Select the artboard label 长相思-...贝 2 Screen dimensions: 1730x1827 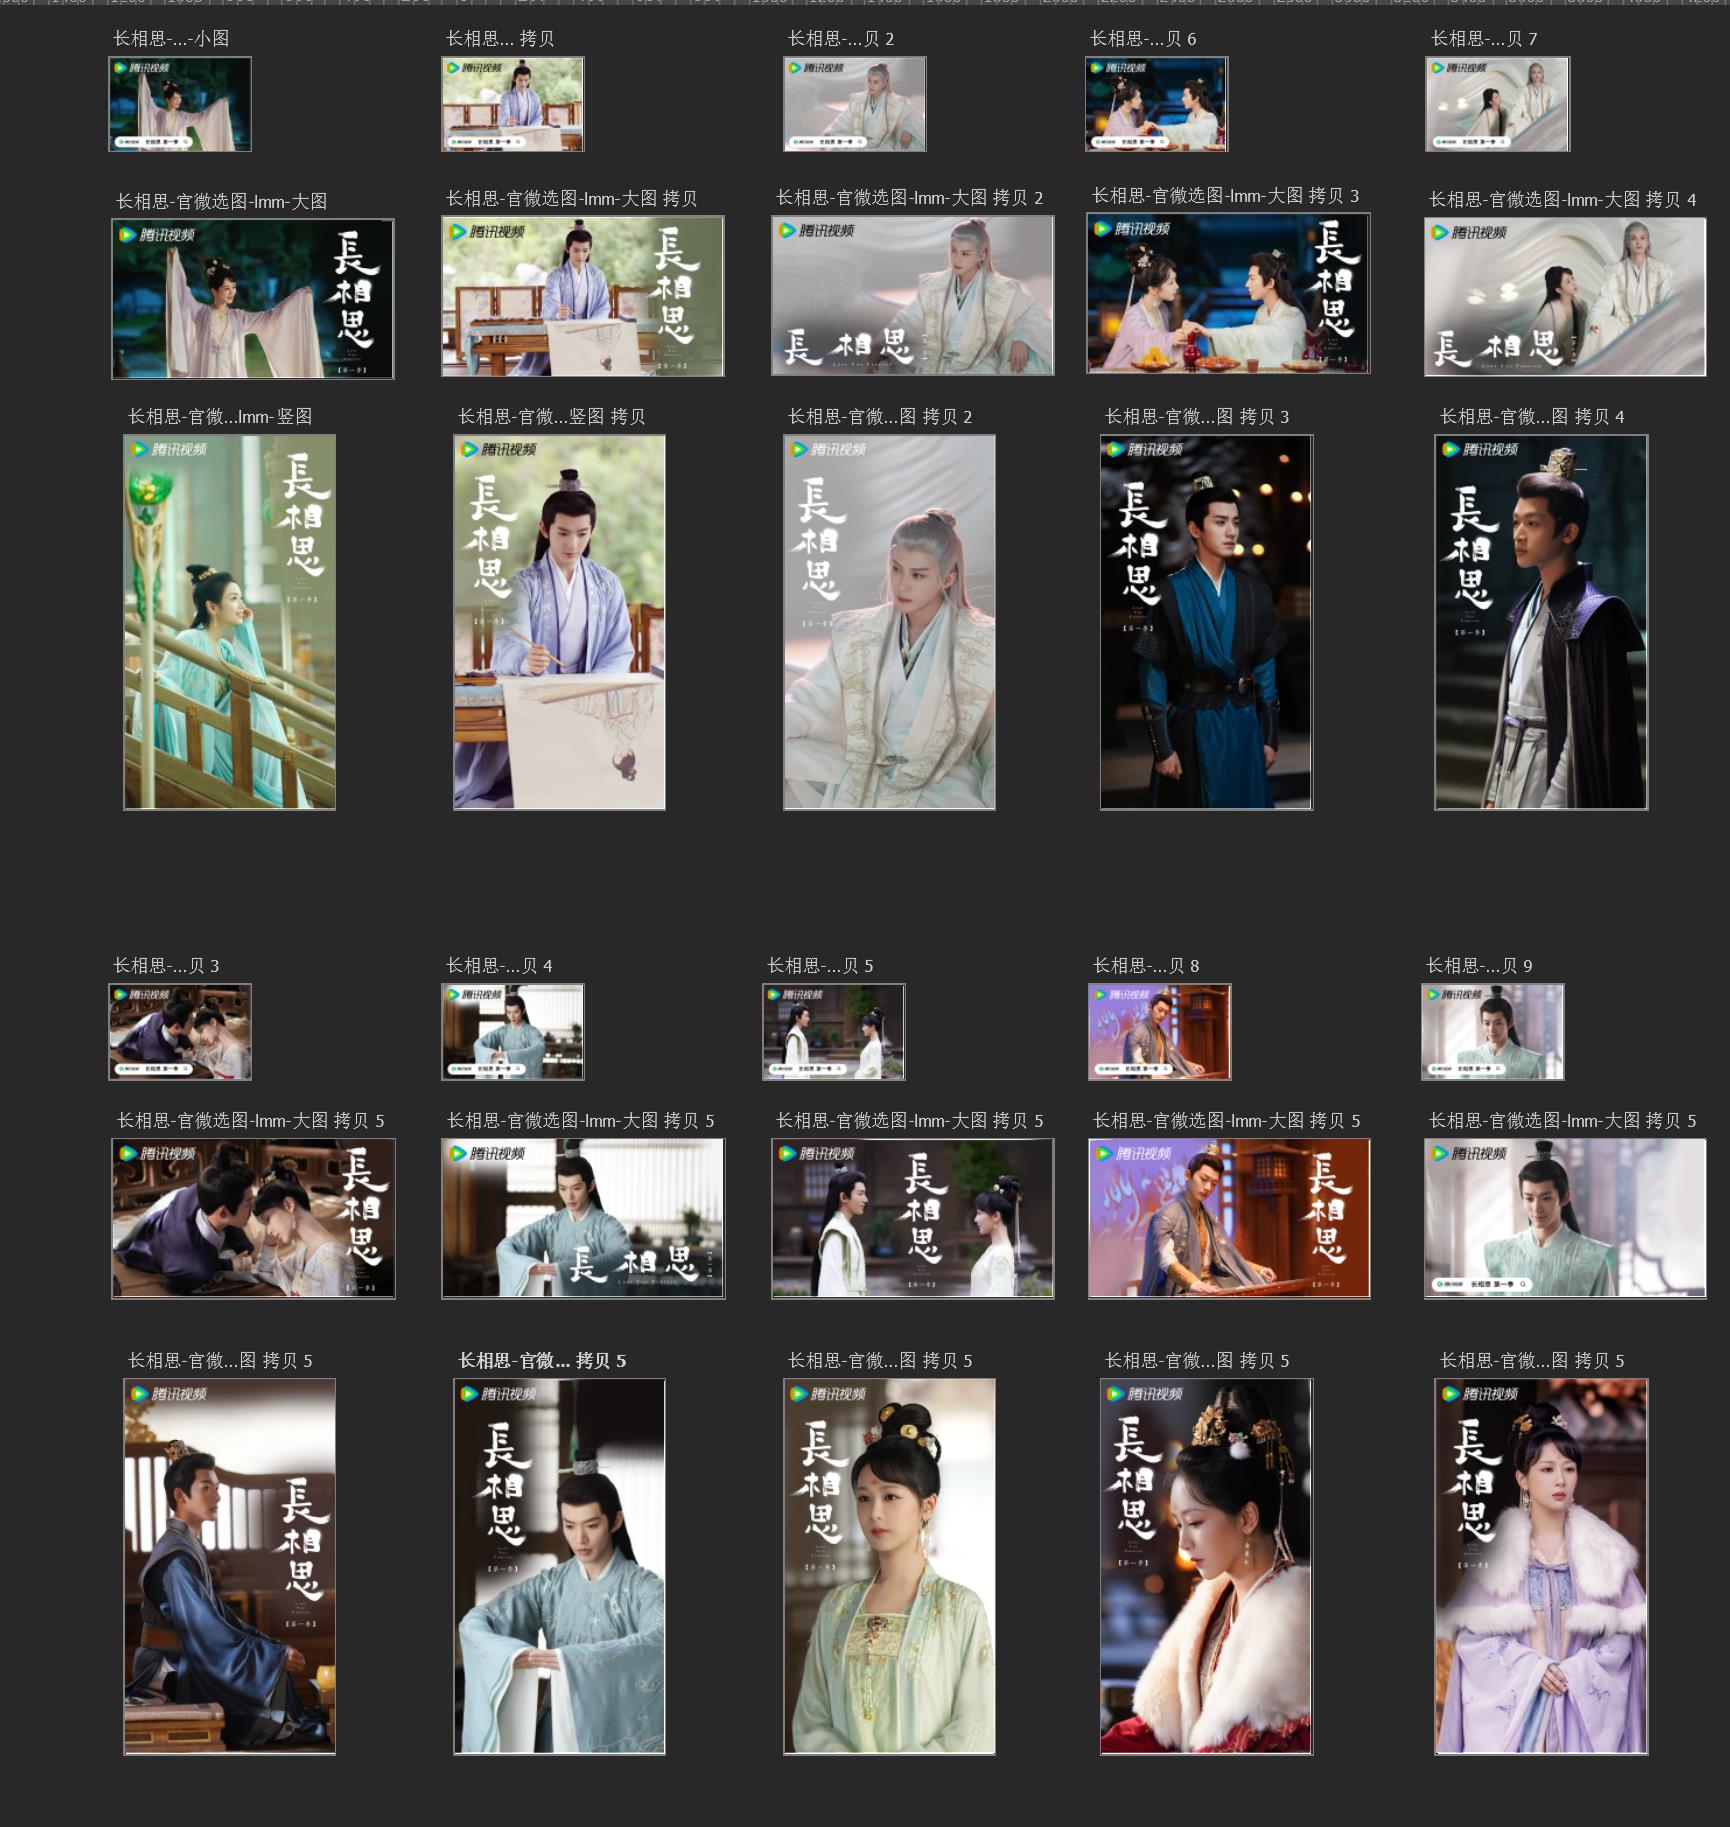pos(841,38)
